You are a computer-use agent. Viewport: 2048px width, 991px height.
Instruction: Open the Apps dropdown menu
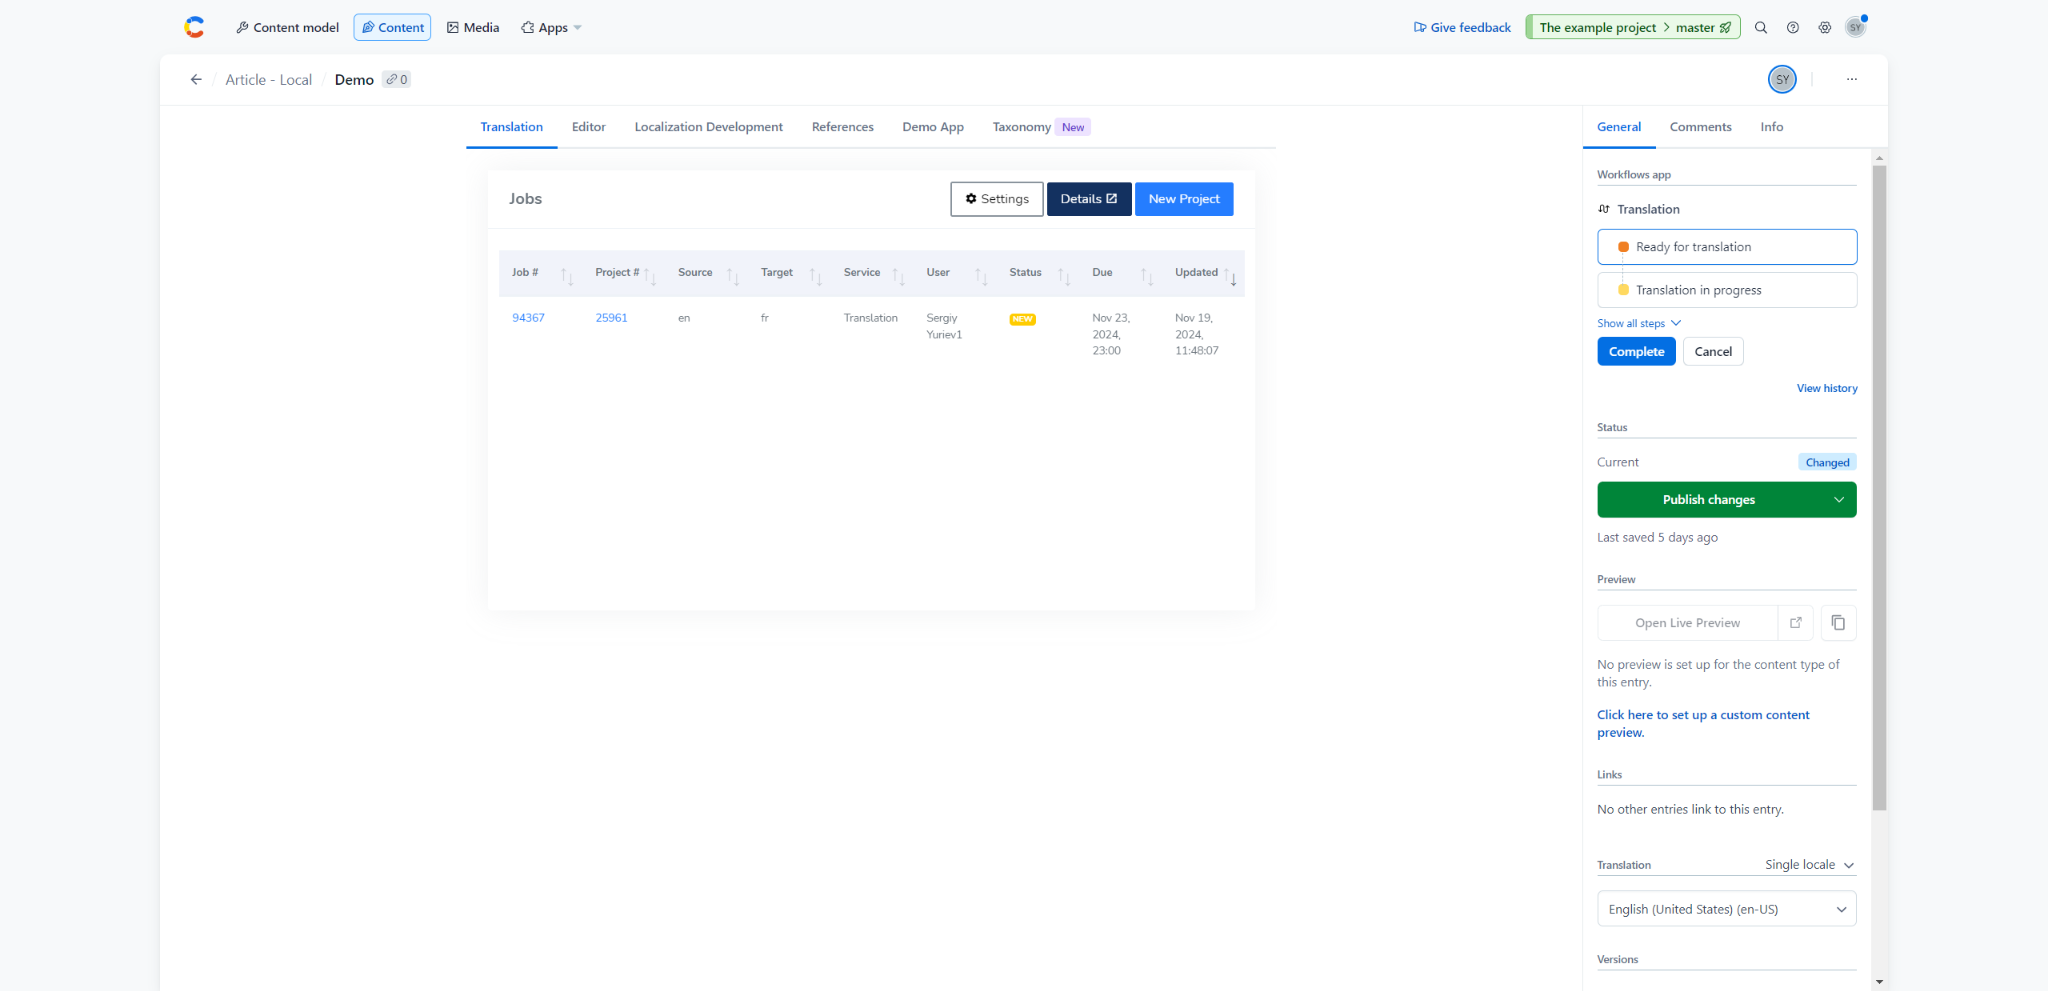(551, 28)
